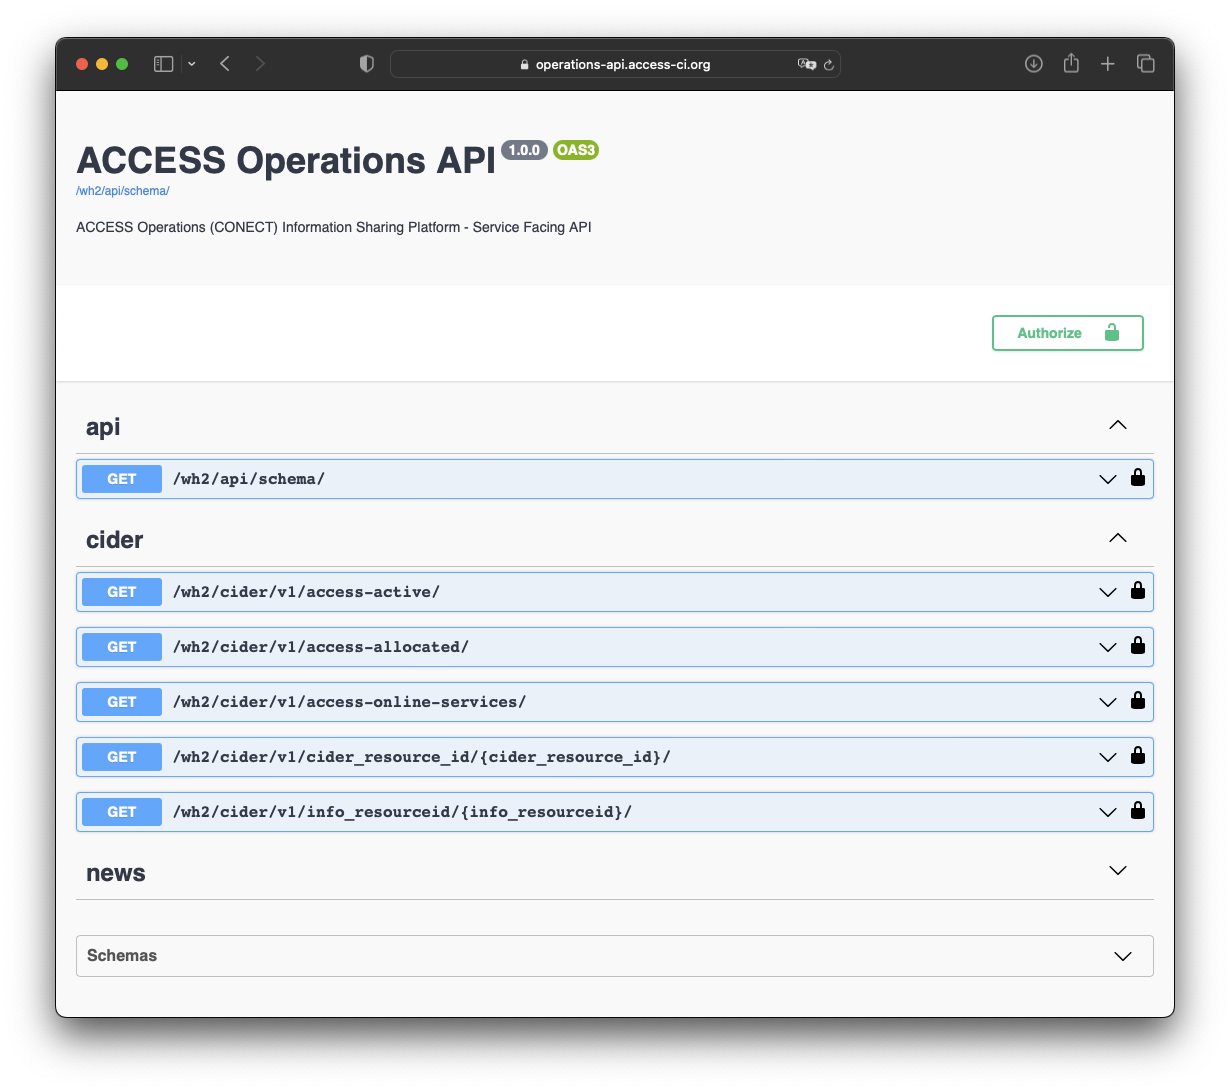Click GET badge for cider_resource_id endpoint
The image size is (1230, 1091).
click(122, 757)
